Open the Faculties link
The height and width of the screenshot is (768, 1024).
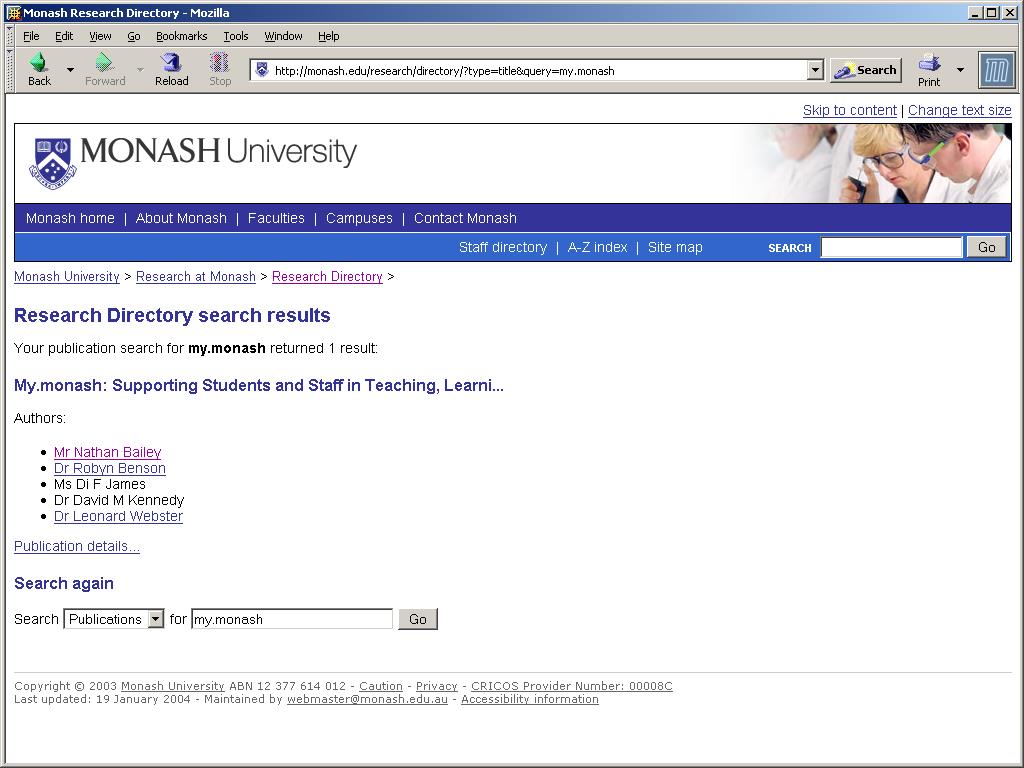point(276,218)
